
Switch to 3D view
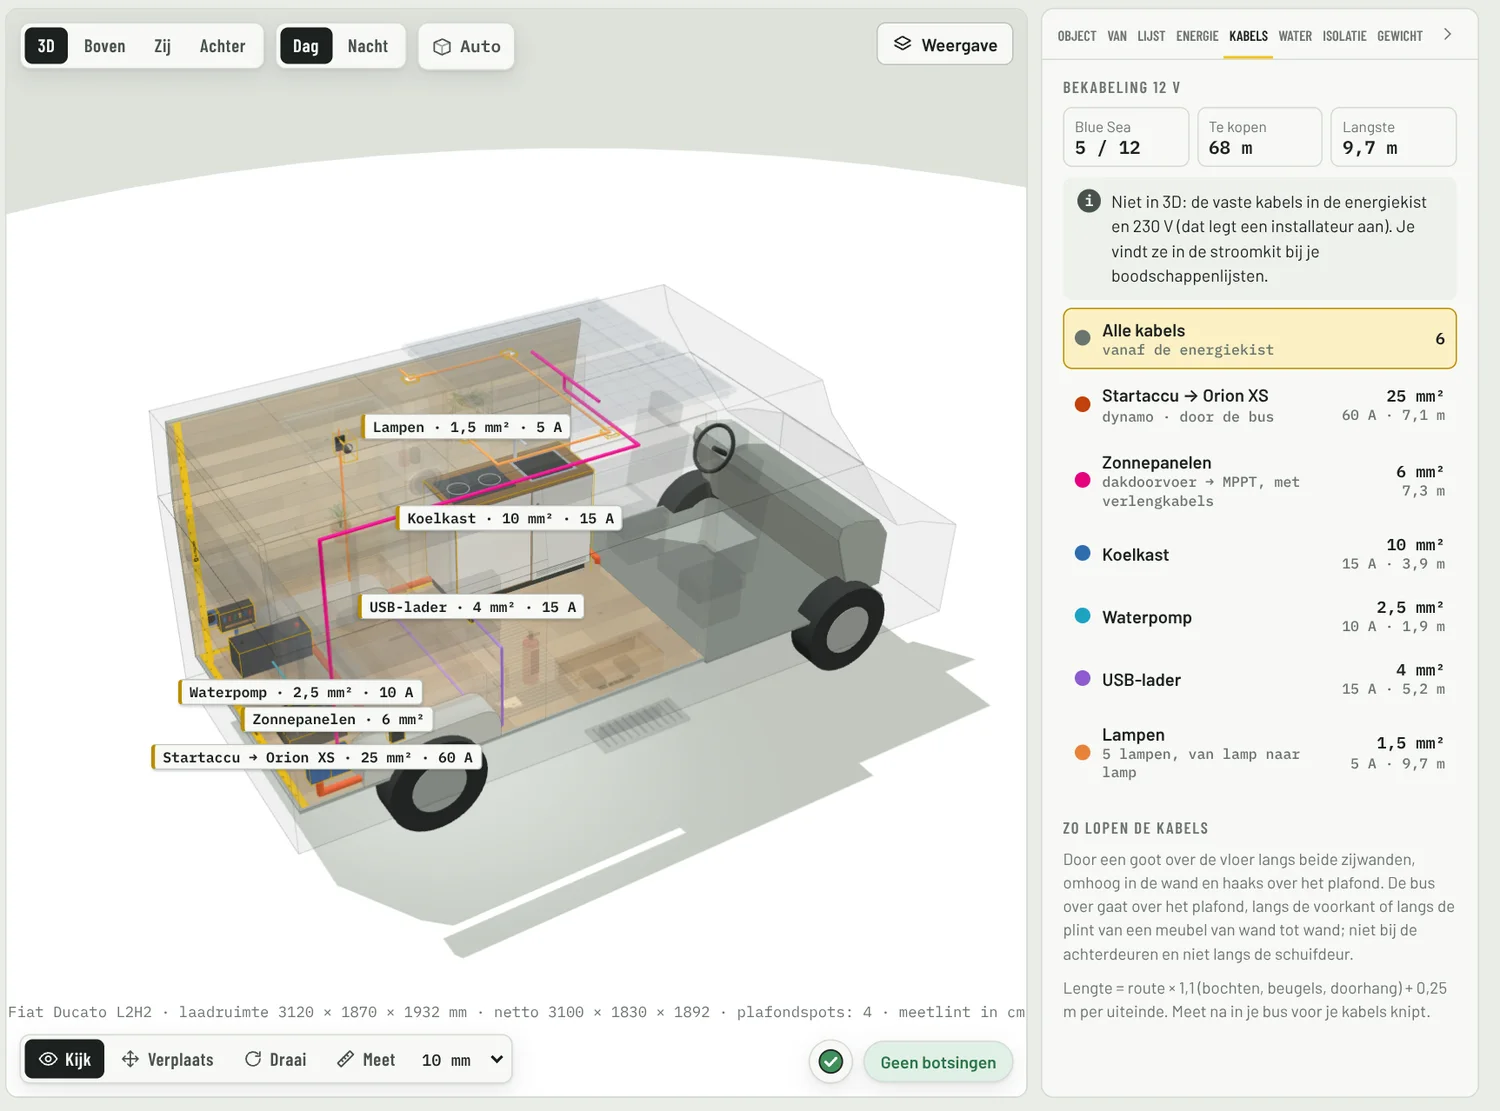click(46, 46)
